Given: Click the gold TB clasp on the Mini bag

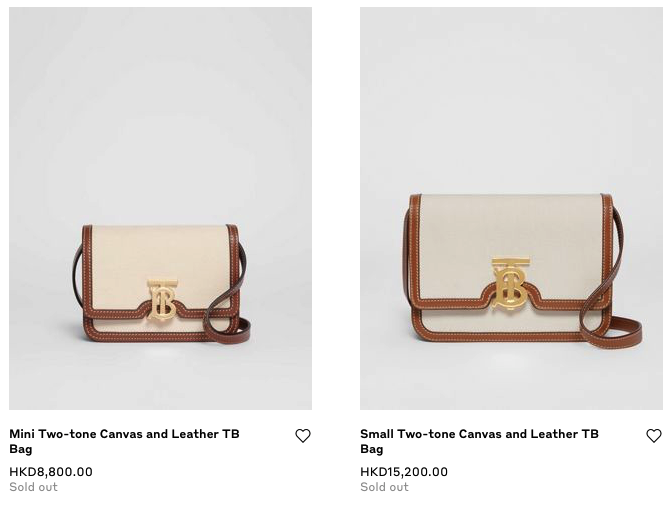Looking at the screenshot, I should pos(162,299).
